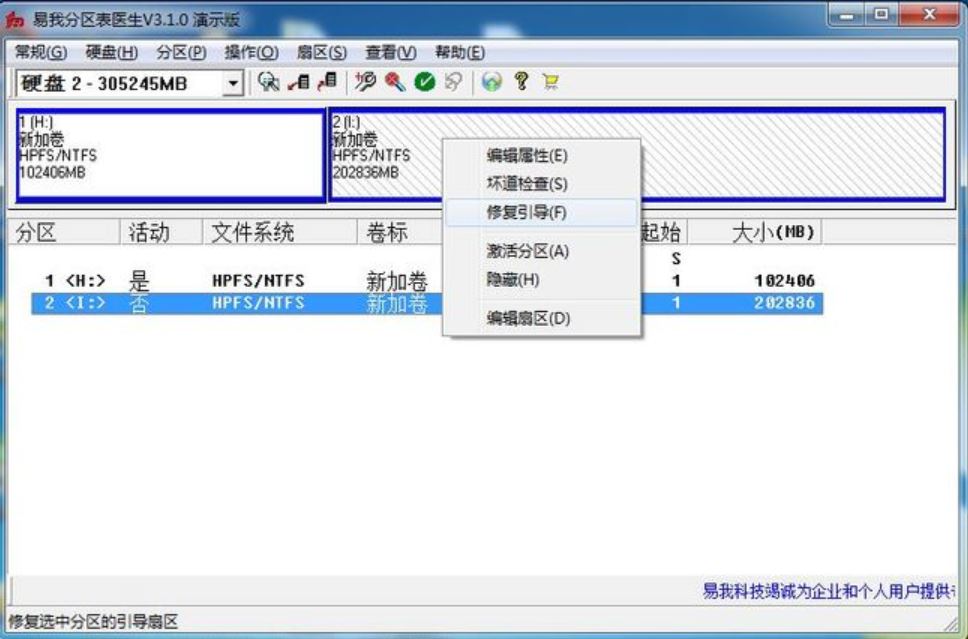This screenshot has width=968, height=639.
Task: Open the 查看(V) menu
Action: [391, 52]
